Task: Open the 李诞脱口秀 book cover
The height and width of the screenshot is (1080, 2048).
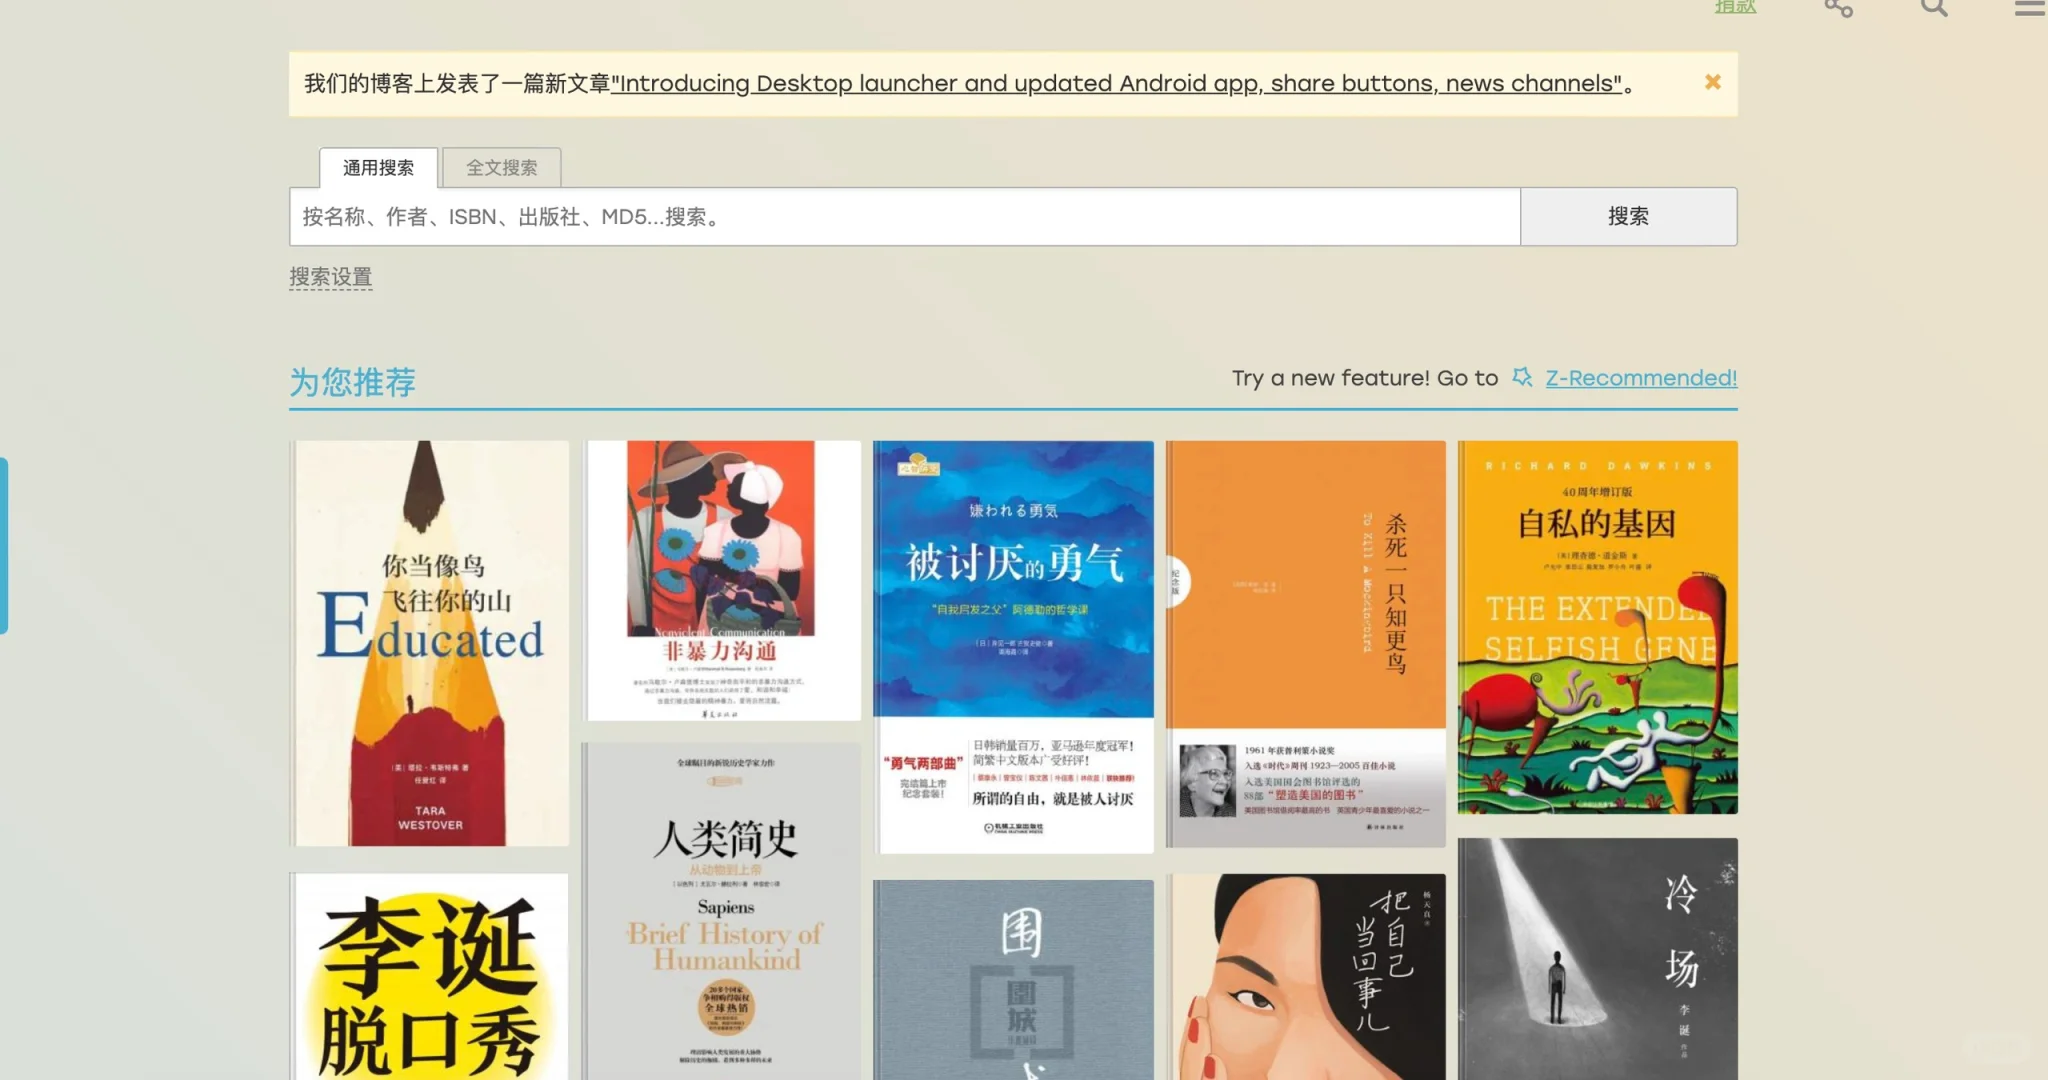Action: (x=430, y=976)
